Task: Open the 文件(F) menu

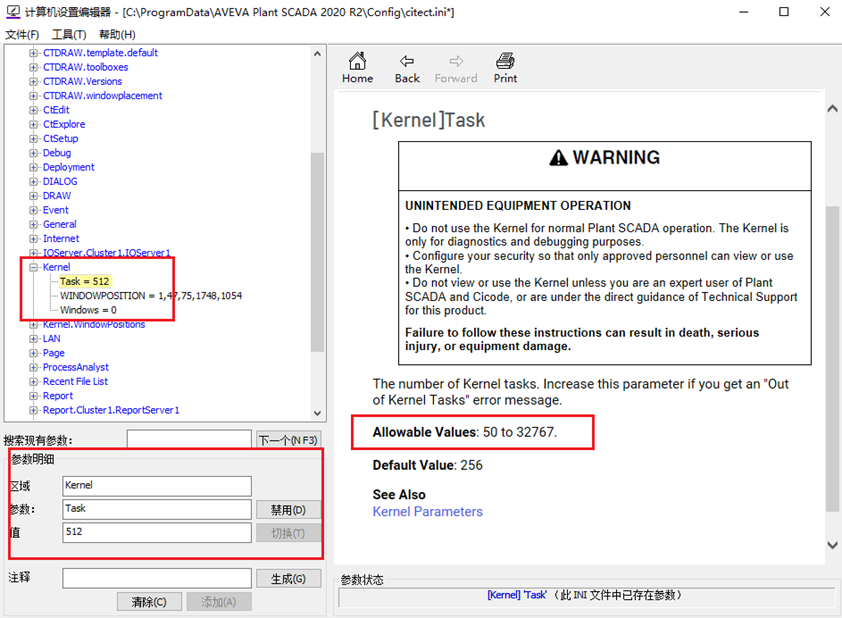Action: [22, 34]
